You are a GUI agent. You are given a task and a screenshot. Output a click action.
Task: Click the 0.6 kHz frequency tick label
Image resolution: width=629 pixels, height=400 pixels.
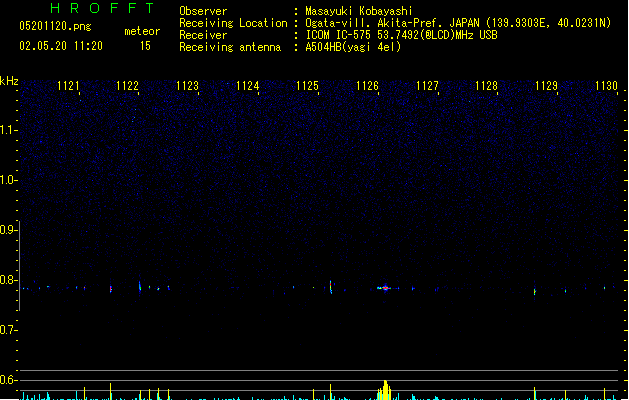point(7,380)
